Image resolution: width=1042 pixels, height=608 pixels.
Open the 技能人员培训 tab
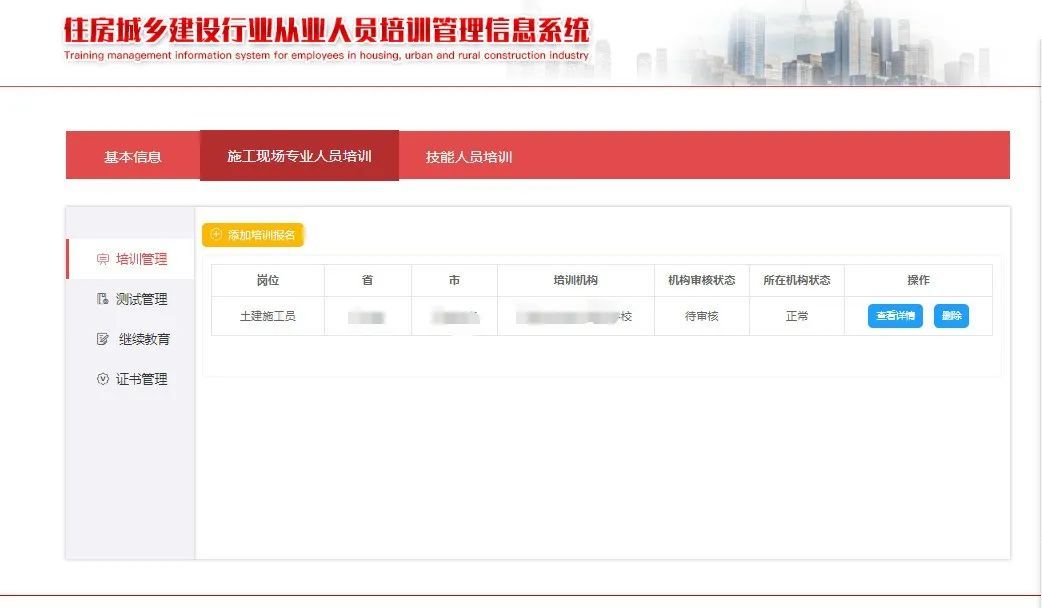pyautogui.click(x=468, y=157)
